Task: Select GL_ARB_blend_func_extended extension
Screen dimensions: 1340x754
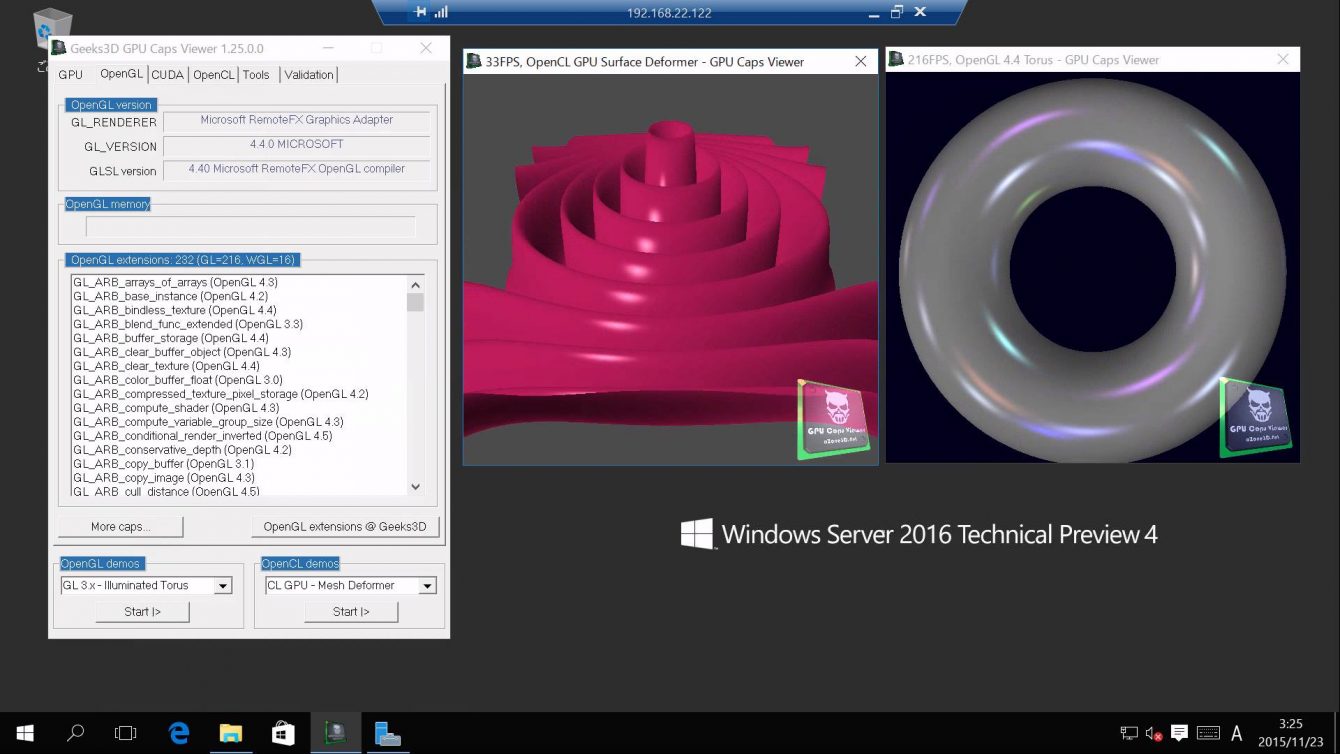Action: click(x=188, y=325)
